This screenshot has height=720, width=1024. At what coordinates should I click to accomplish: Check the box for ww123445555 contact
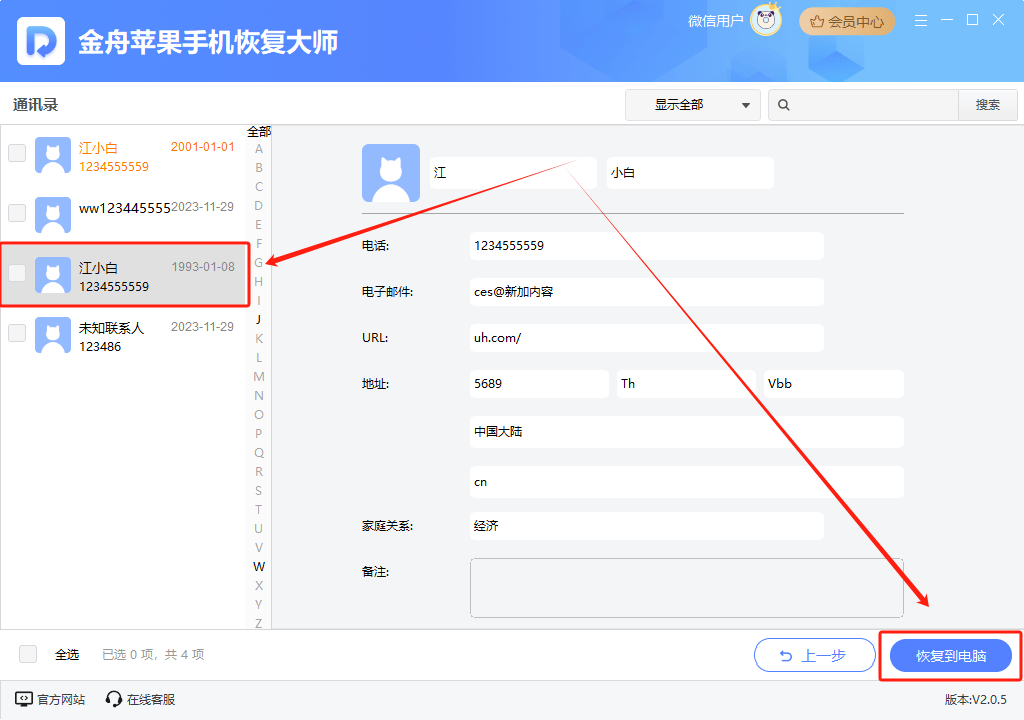16,213
